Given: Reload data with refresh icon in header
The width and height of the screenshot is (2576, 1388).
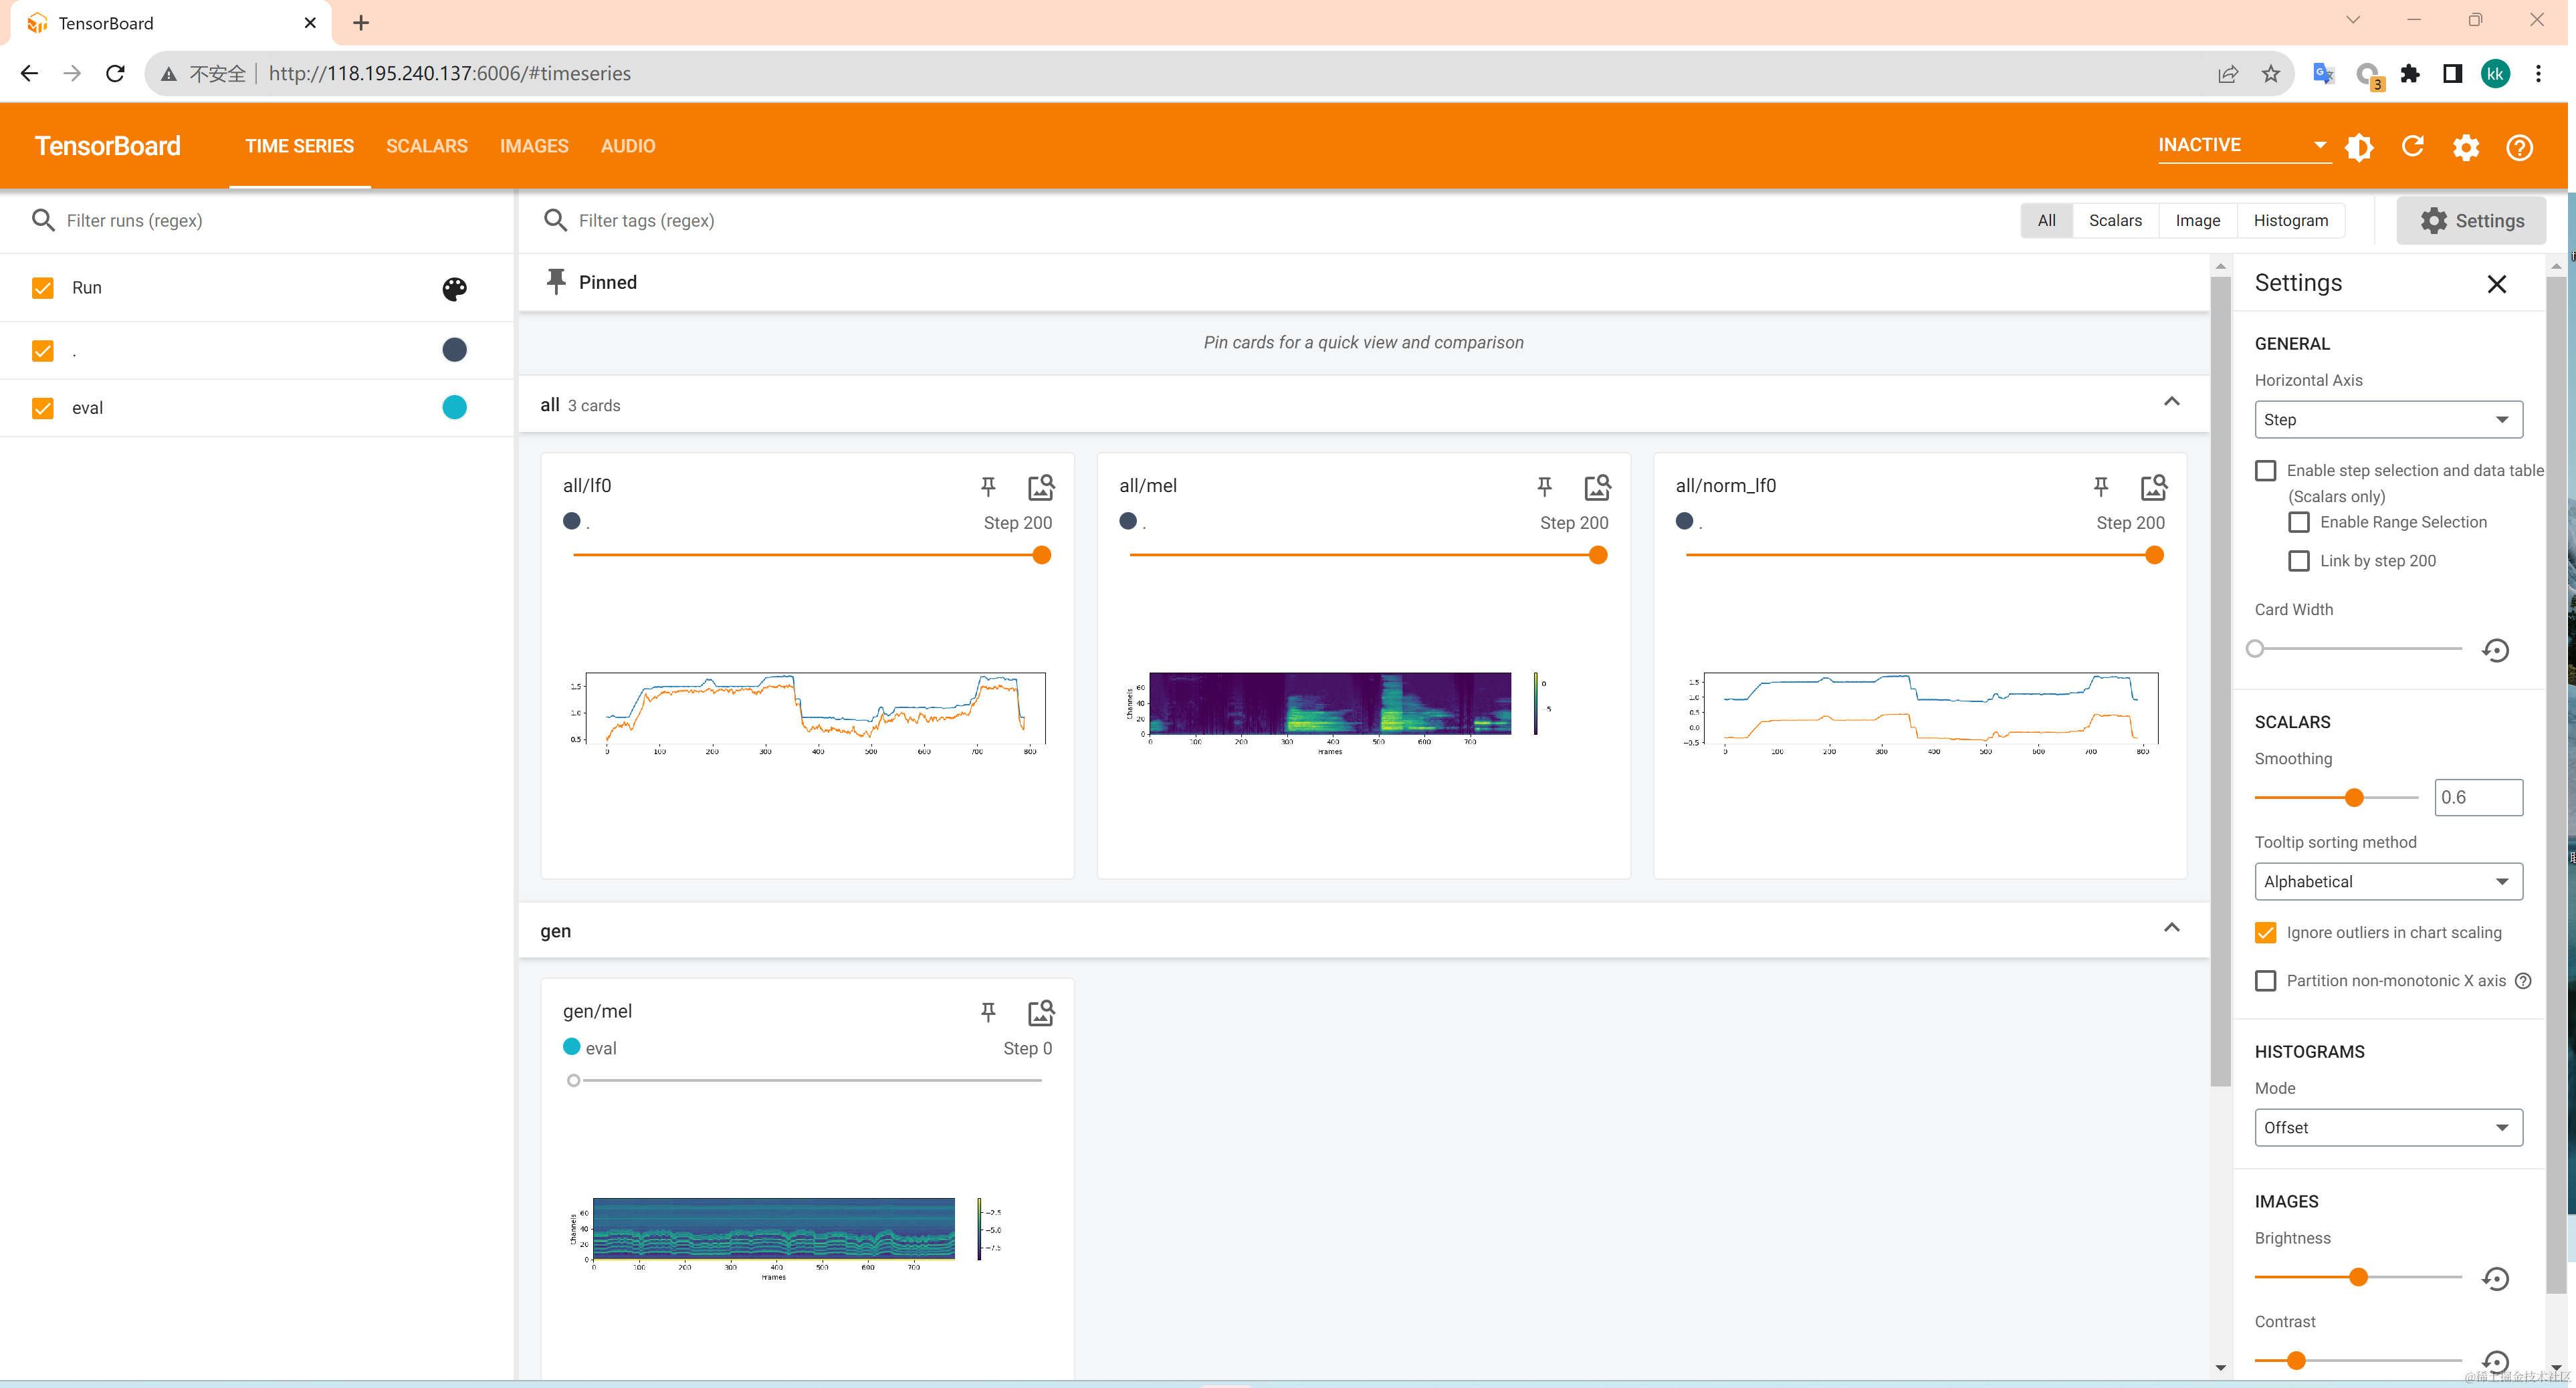Looking at the screenshot, I should point(2412,147).
